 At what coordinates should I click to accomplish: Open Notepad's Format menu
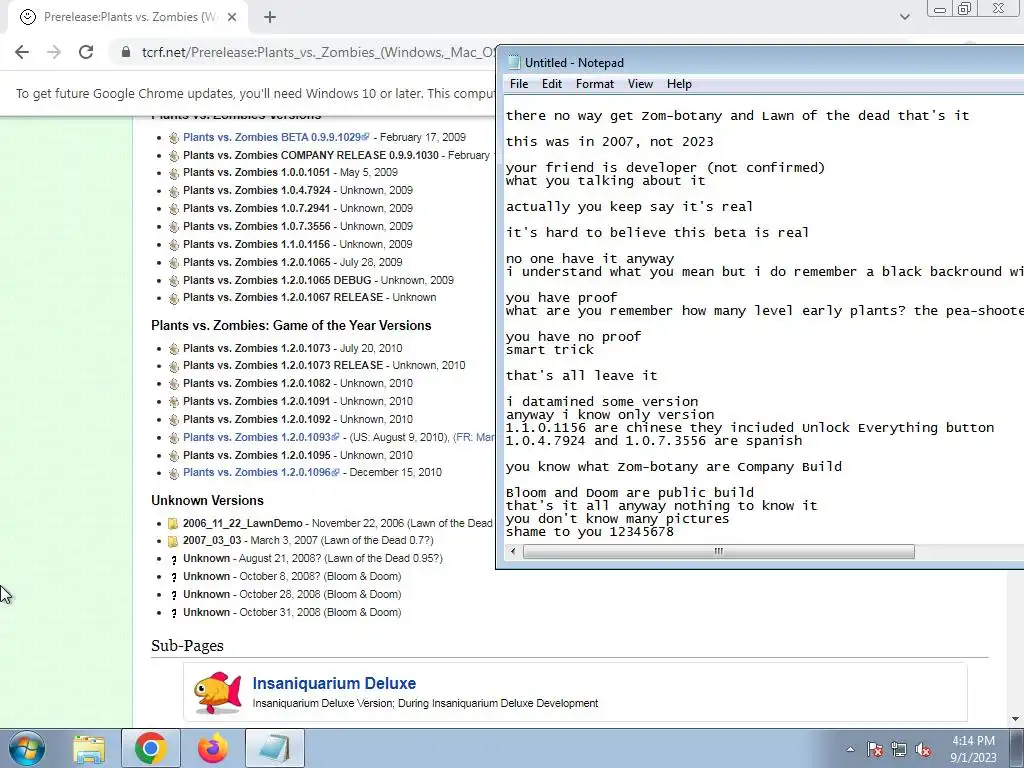pos(594,84)
